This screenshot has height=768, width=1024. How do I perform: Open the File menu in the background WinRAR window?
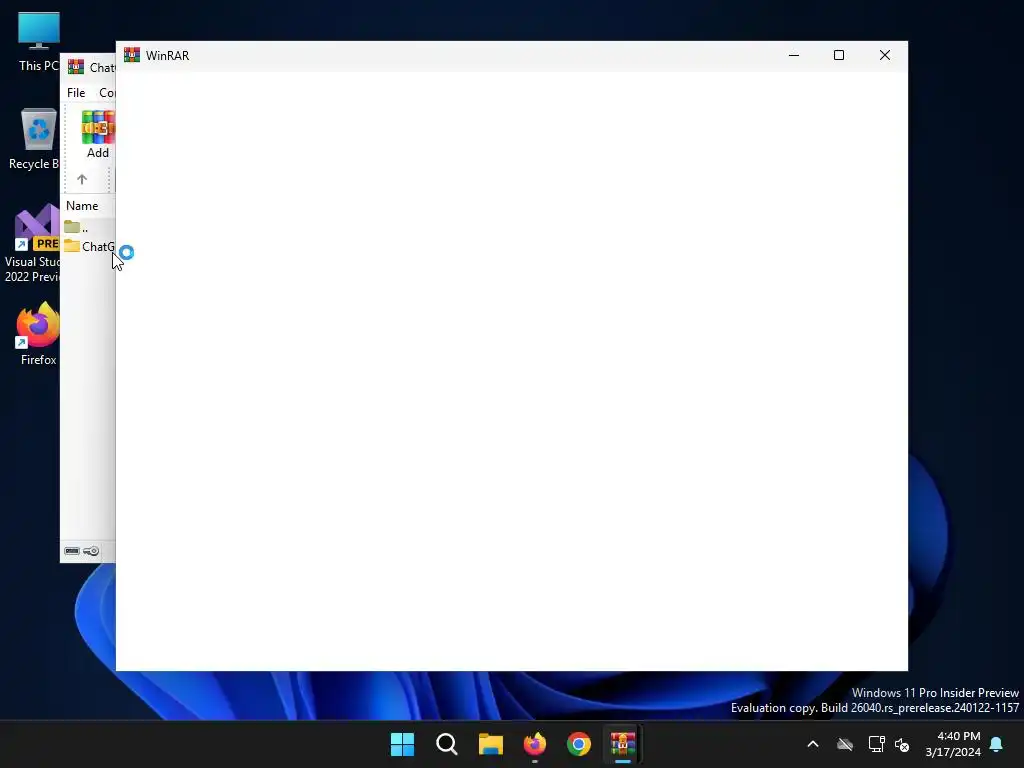76,93
